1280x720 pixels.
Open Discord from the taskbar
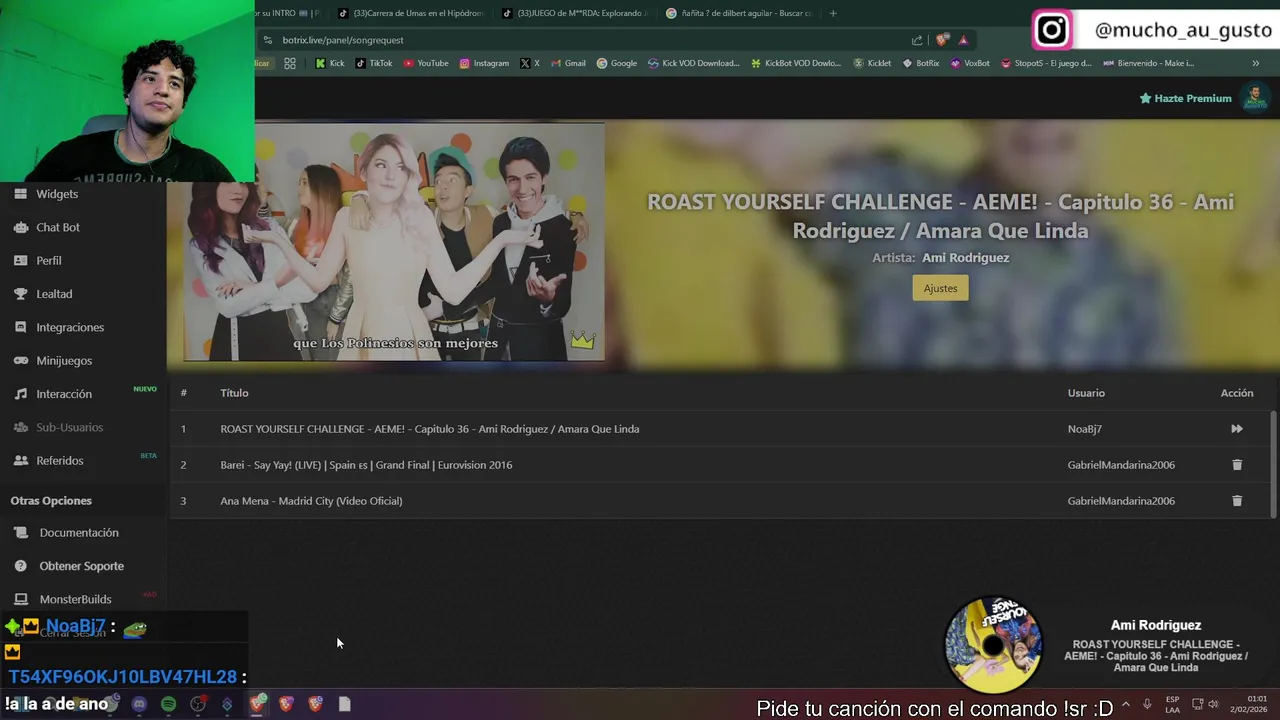(x=139, y=704)
